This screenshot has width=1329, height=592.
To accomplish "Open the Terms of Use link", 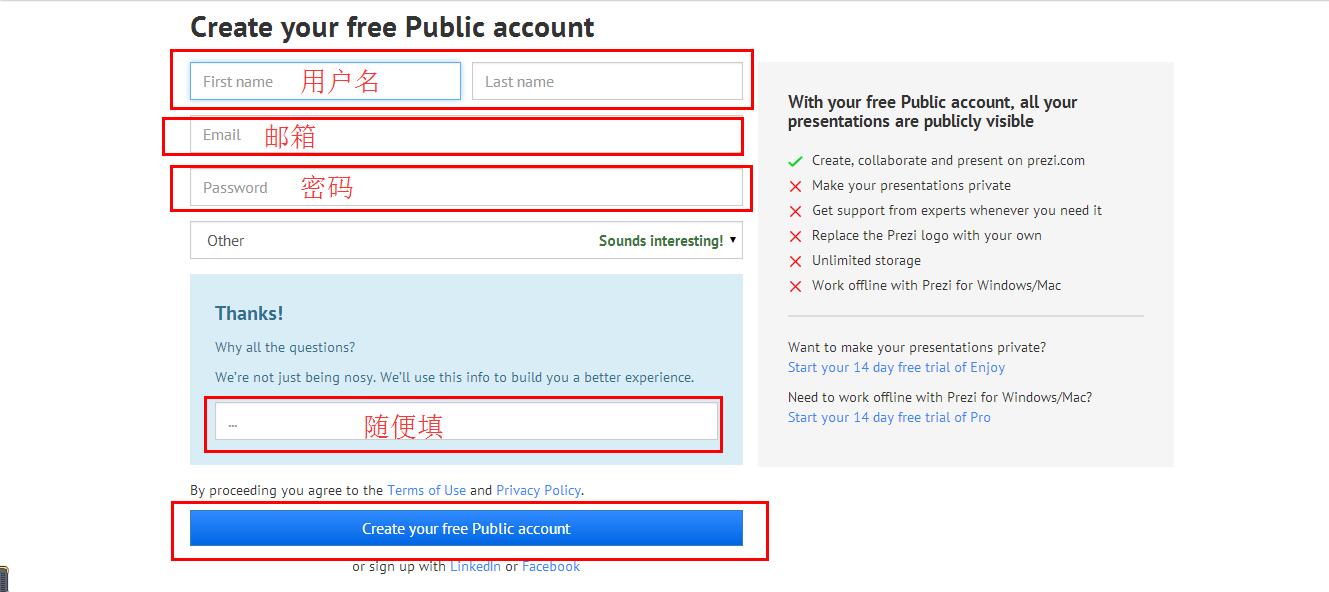I will point(426,490).
